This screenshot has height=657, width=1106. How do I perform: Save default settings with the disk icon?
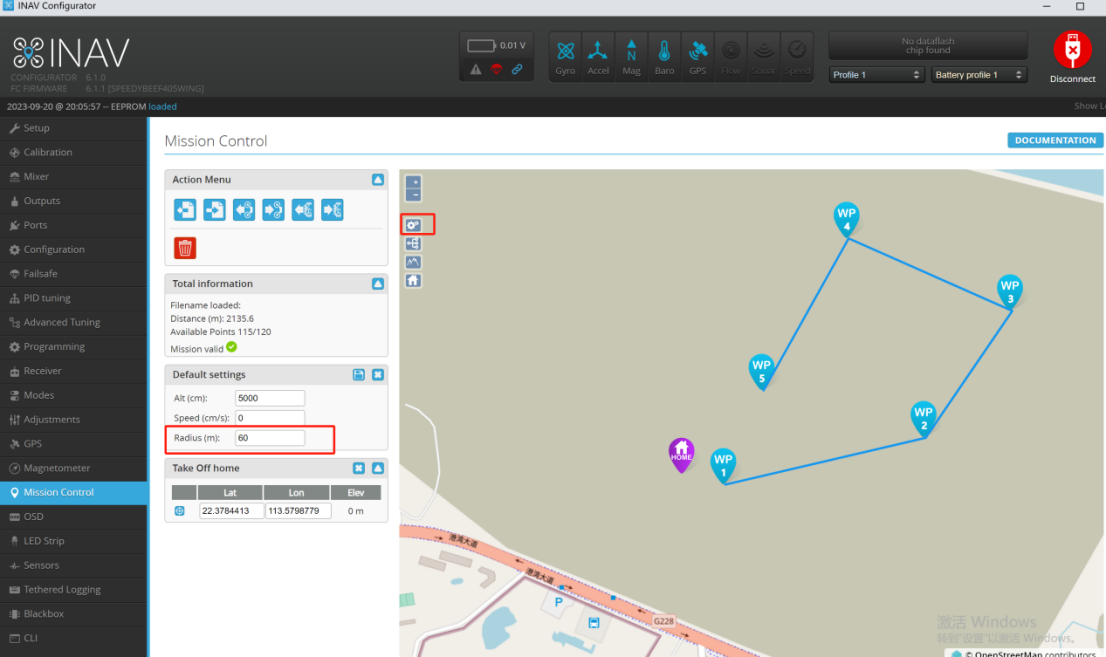[359, 375]
